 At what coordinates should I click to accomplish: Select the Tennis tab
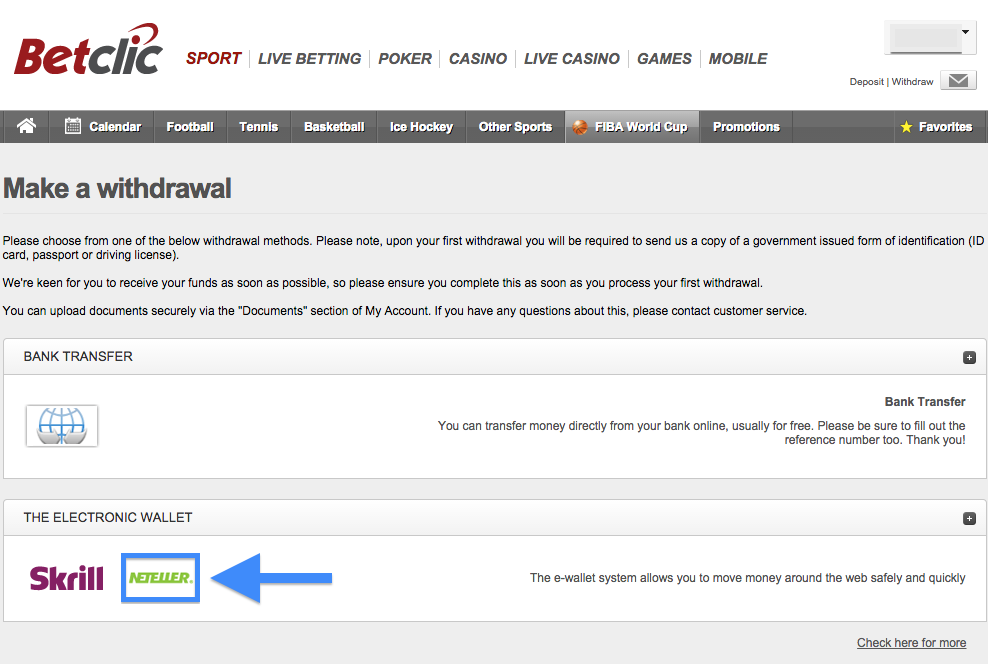(x=258, y=127)
